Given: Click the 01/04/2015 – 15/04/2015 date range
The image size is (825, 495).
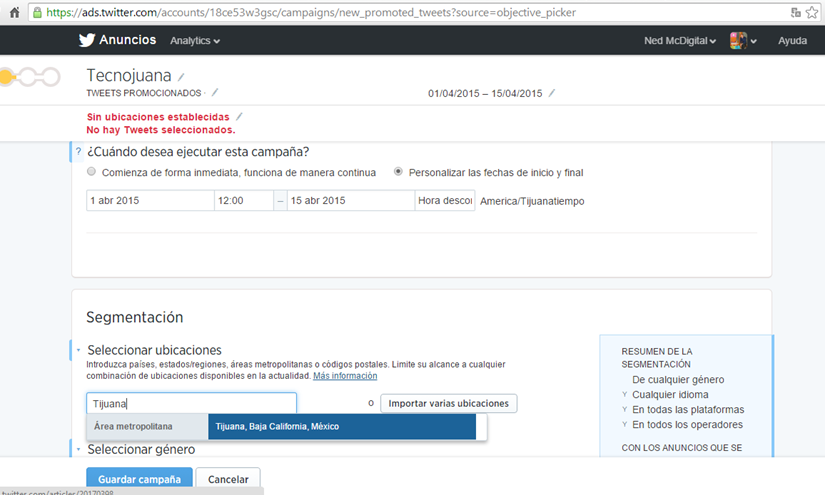Looking at the screenshot, I should [485, 93].
